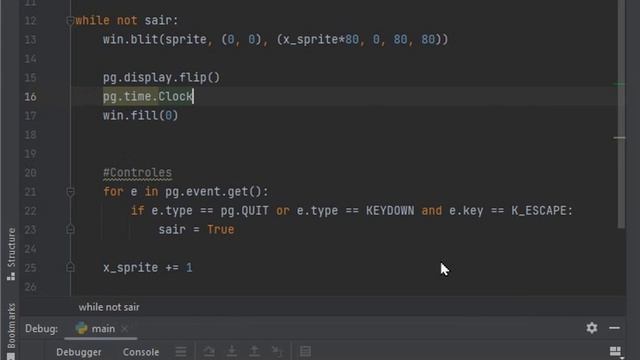This screenshot has height=360, width=640.
Task: Open the Structure tool window
Action: 11,254
